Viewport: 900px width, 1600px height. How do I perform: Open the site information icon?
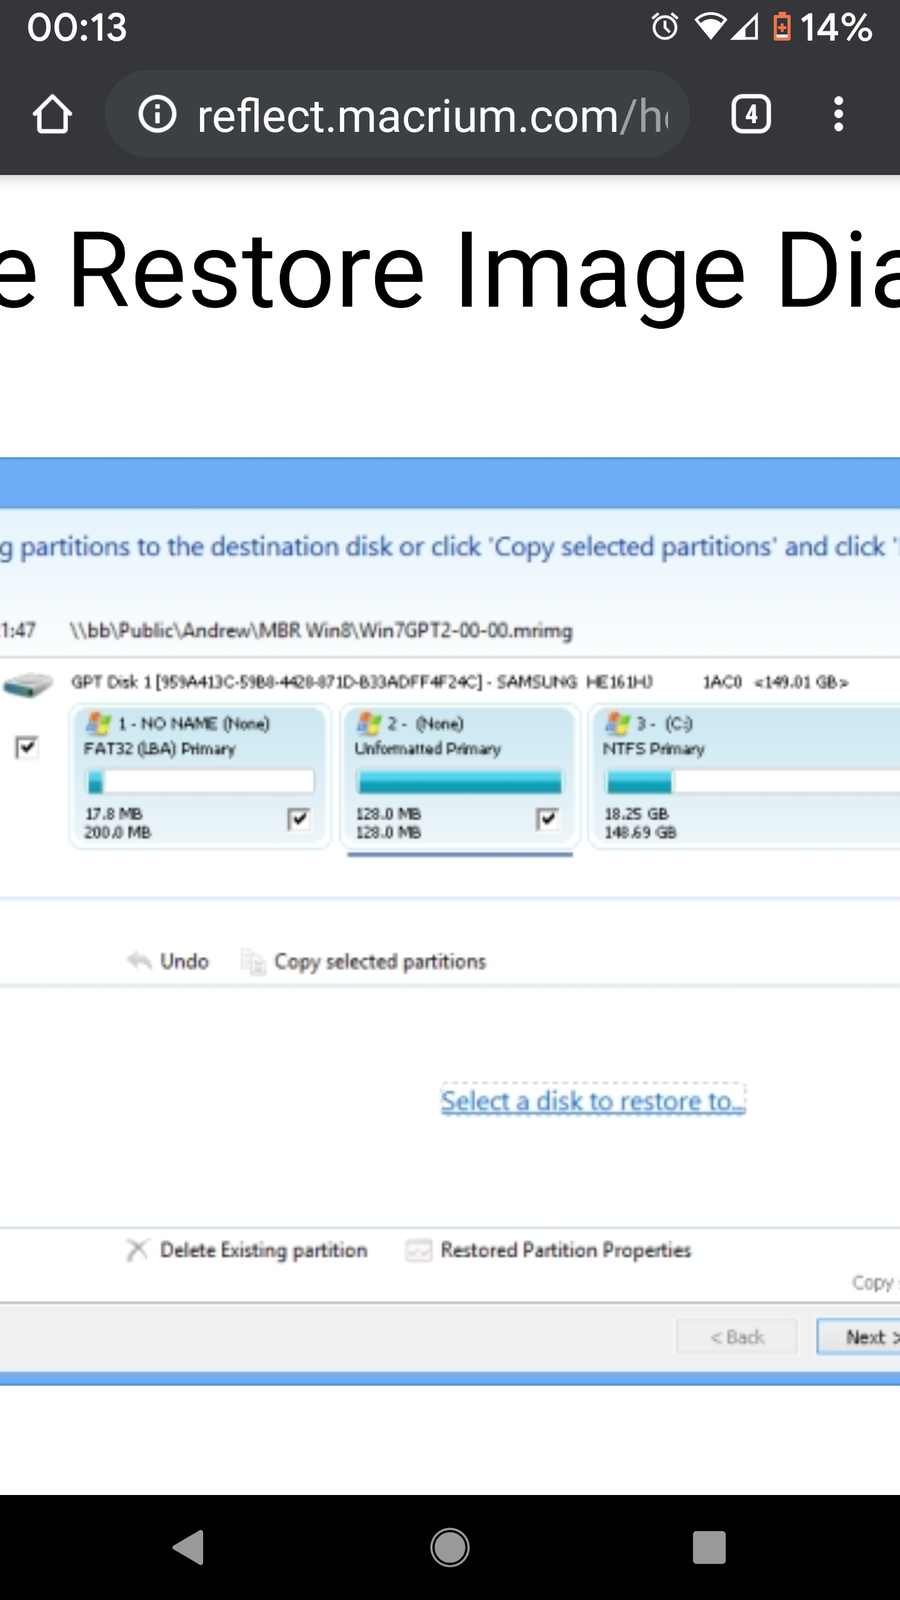click(x=157, y=115)
